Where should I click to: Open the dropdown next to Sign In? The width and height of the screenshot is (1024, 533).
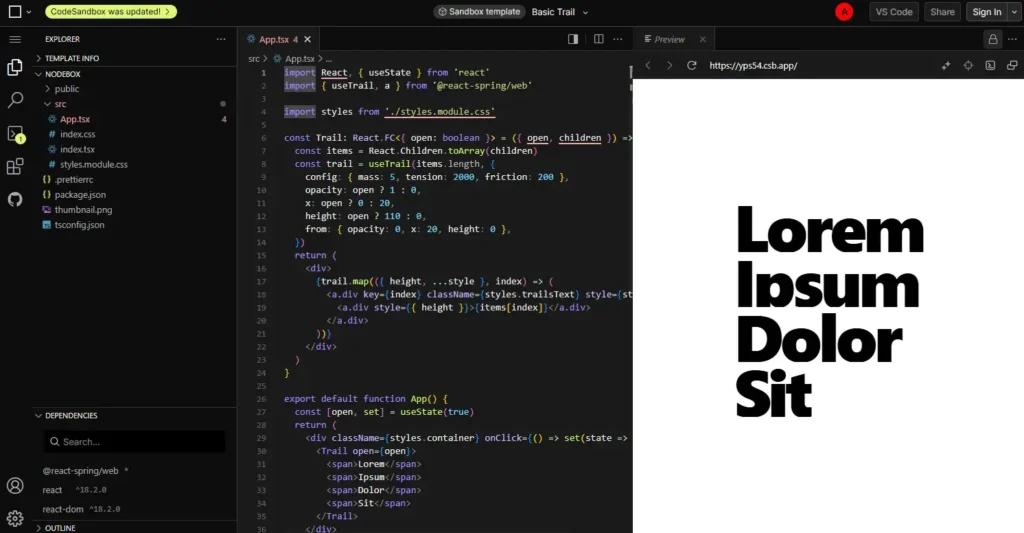pos(1014,12)
